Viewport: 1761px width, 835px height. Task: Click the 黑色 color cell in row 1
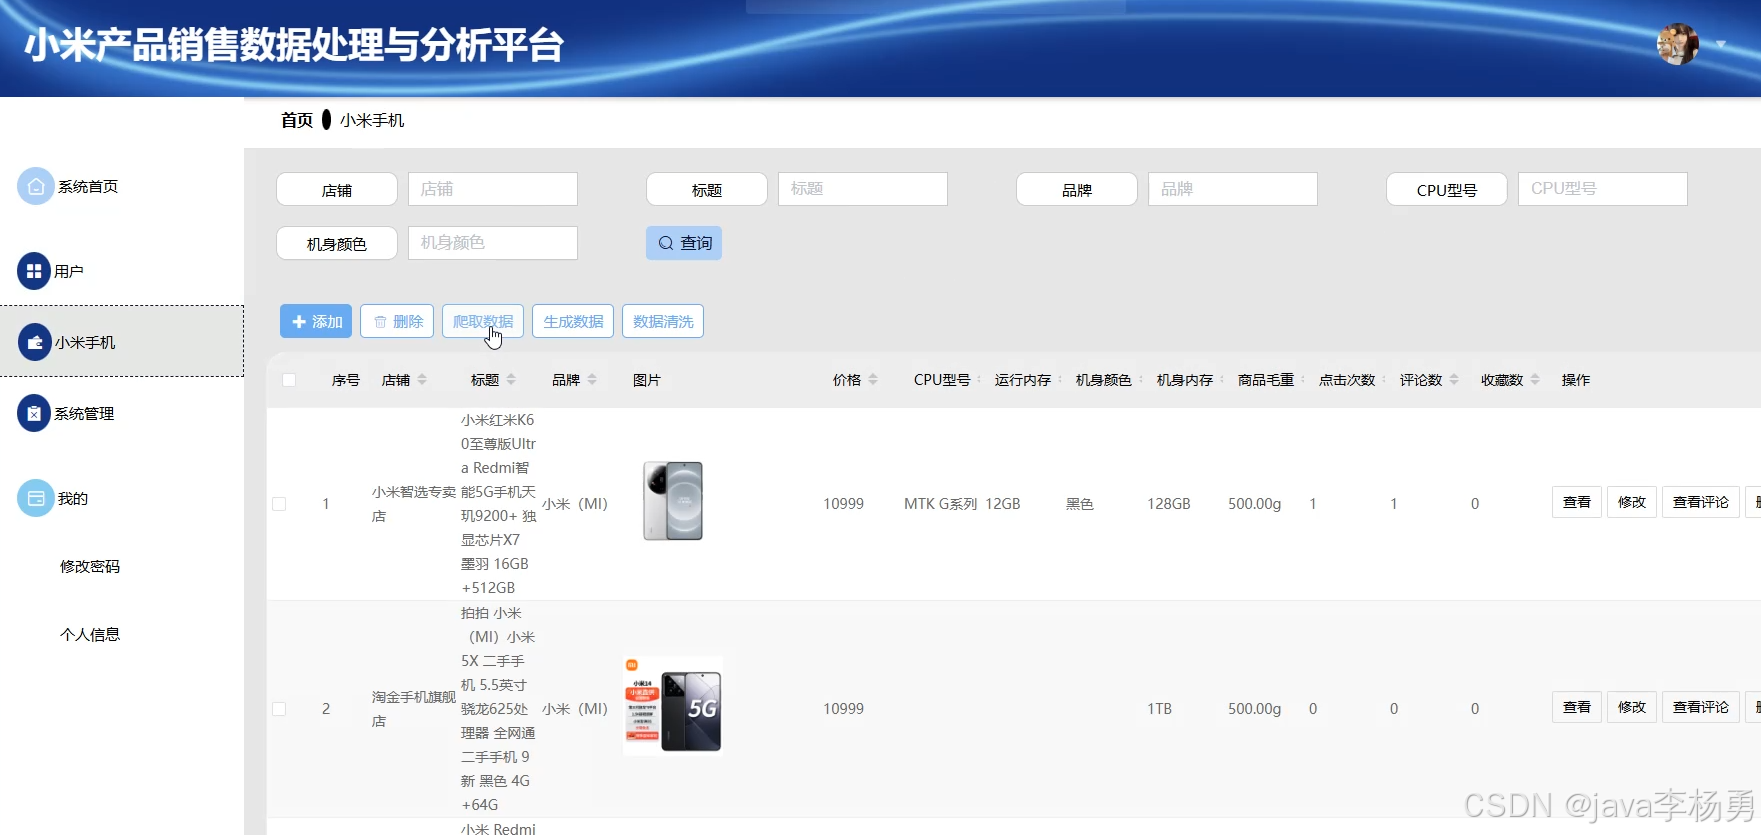(1080, 504)
